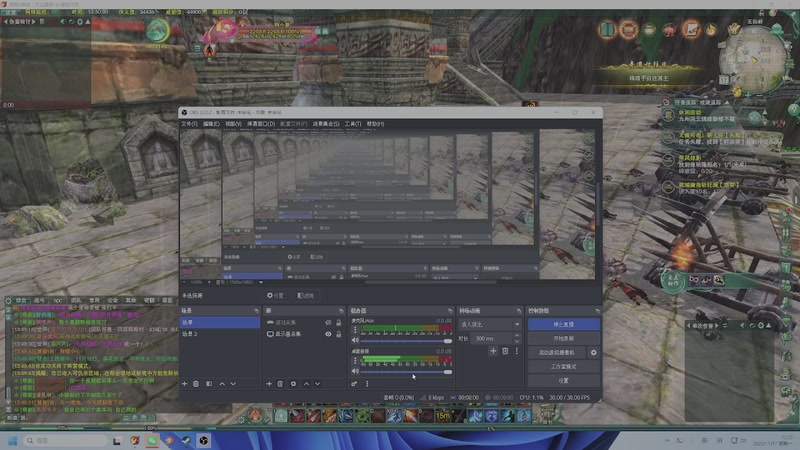
Task: Open the book icon in game top bar
Action: tap(607, 30)
